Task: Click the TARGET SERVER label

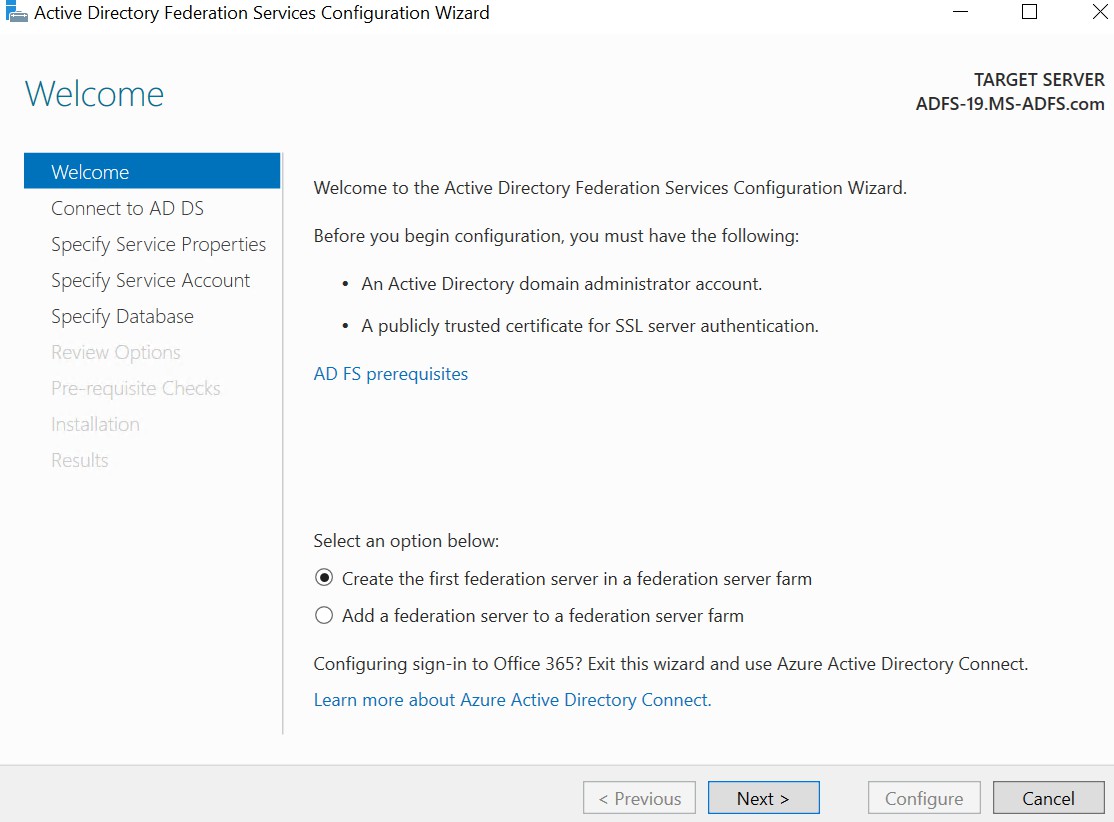Action: pos(1039,80)
